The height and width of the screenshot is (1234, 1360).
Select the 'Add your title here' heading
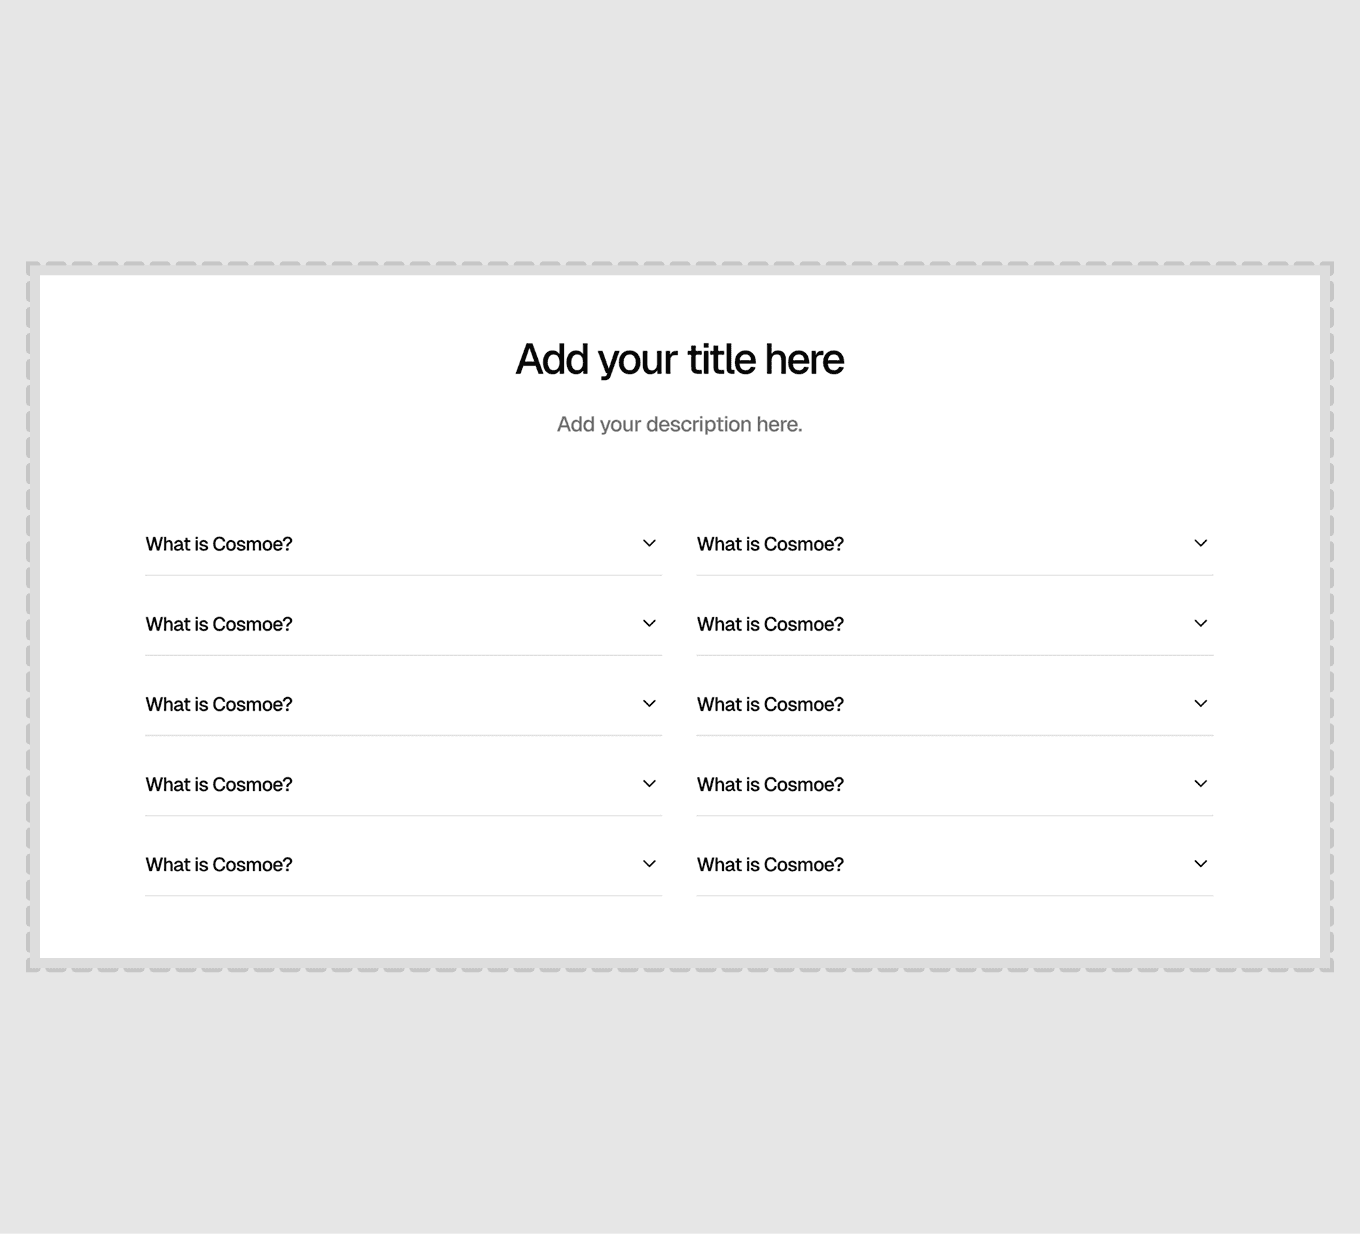(680, 360)
